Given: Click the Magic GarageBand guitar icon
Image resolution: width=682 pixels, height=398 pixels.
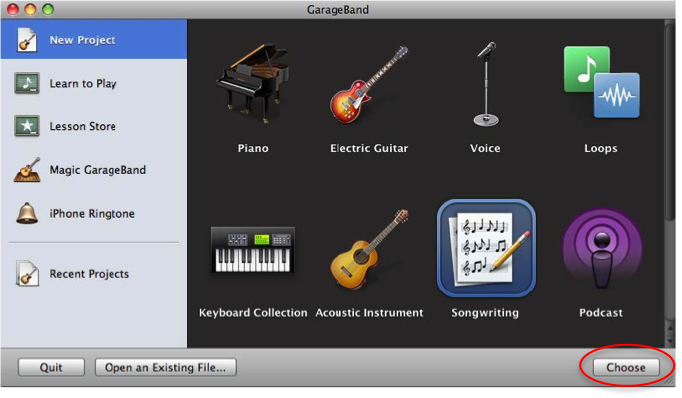Looking at the screenshot, I should click(27, 170).
